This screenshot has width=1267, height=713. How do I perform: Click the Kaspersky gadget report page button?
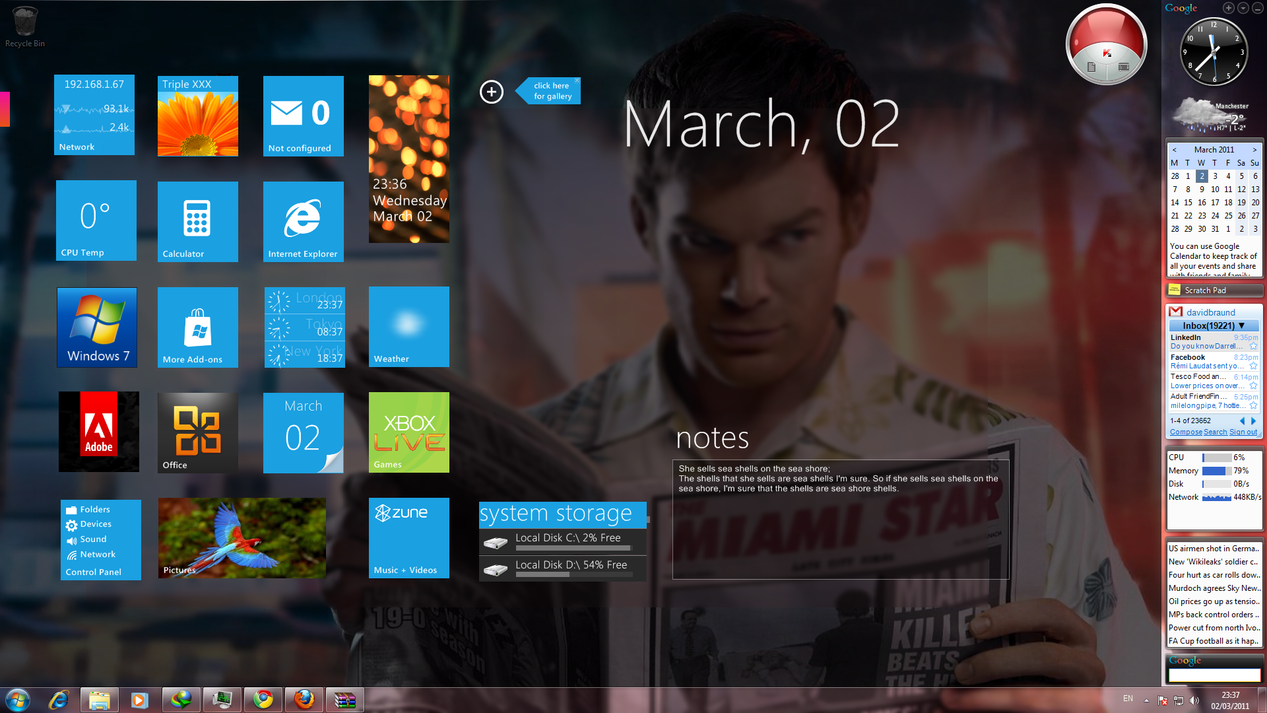(x=1091, y=67)
